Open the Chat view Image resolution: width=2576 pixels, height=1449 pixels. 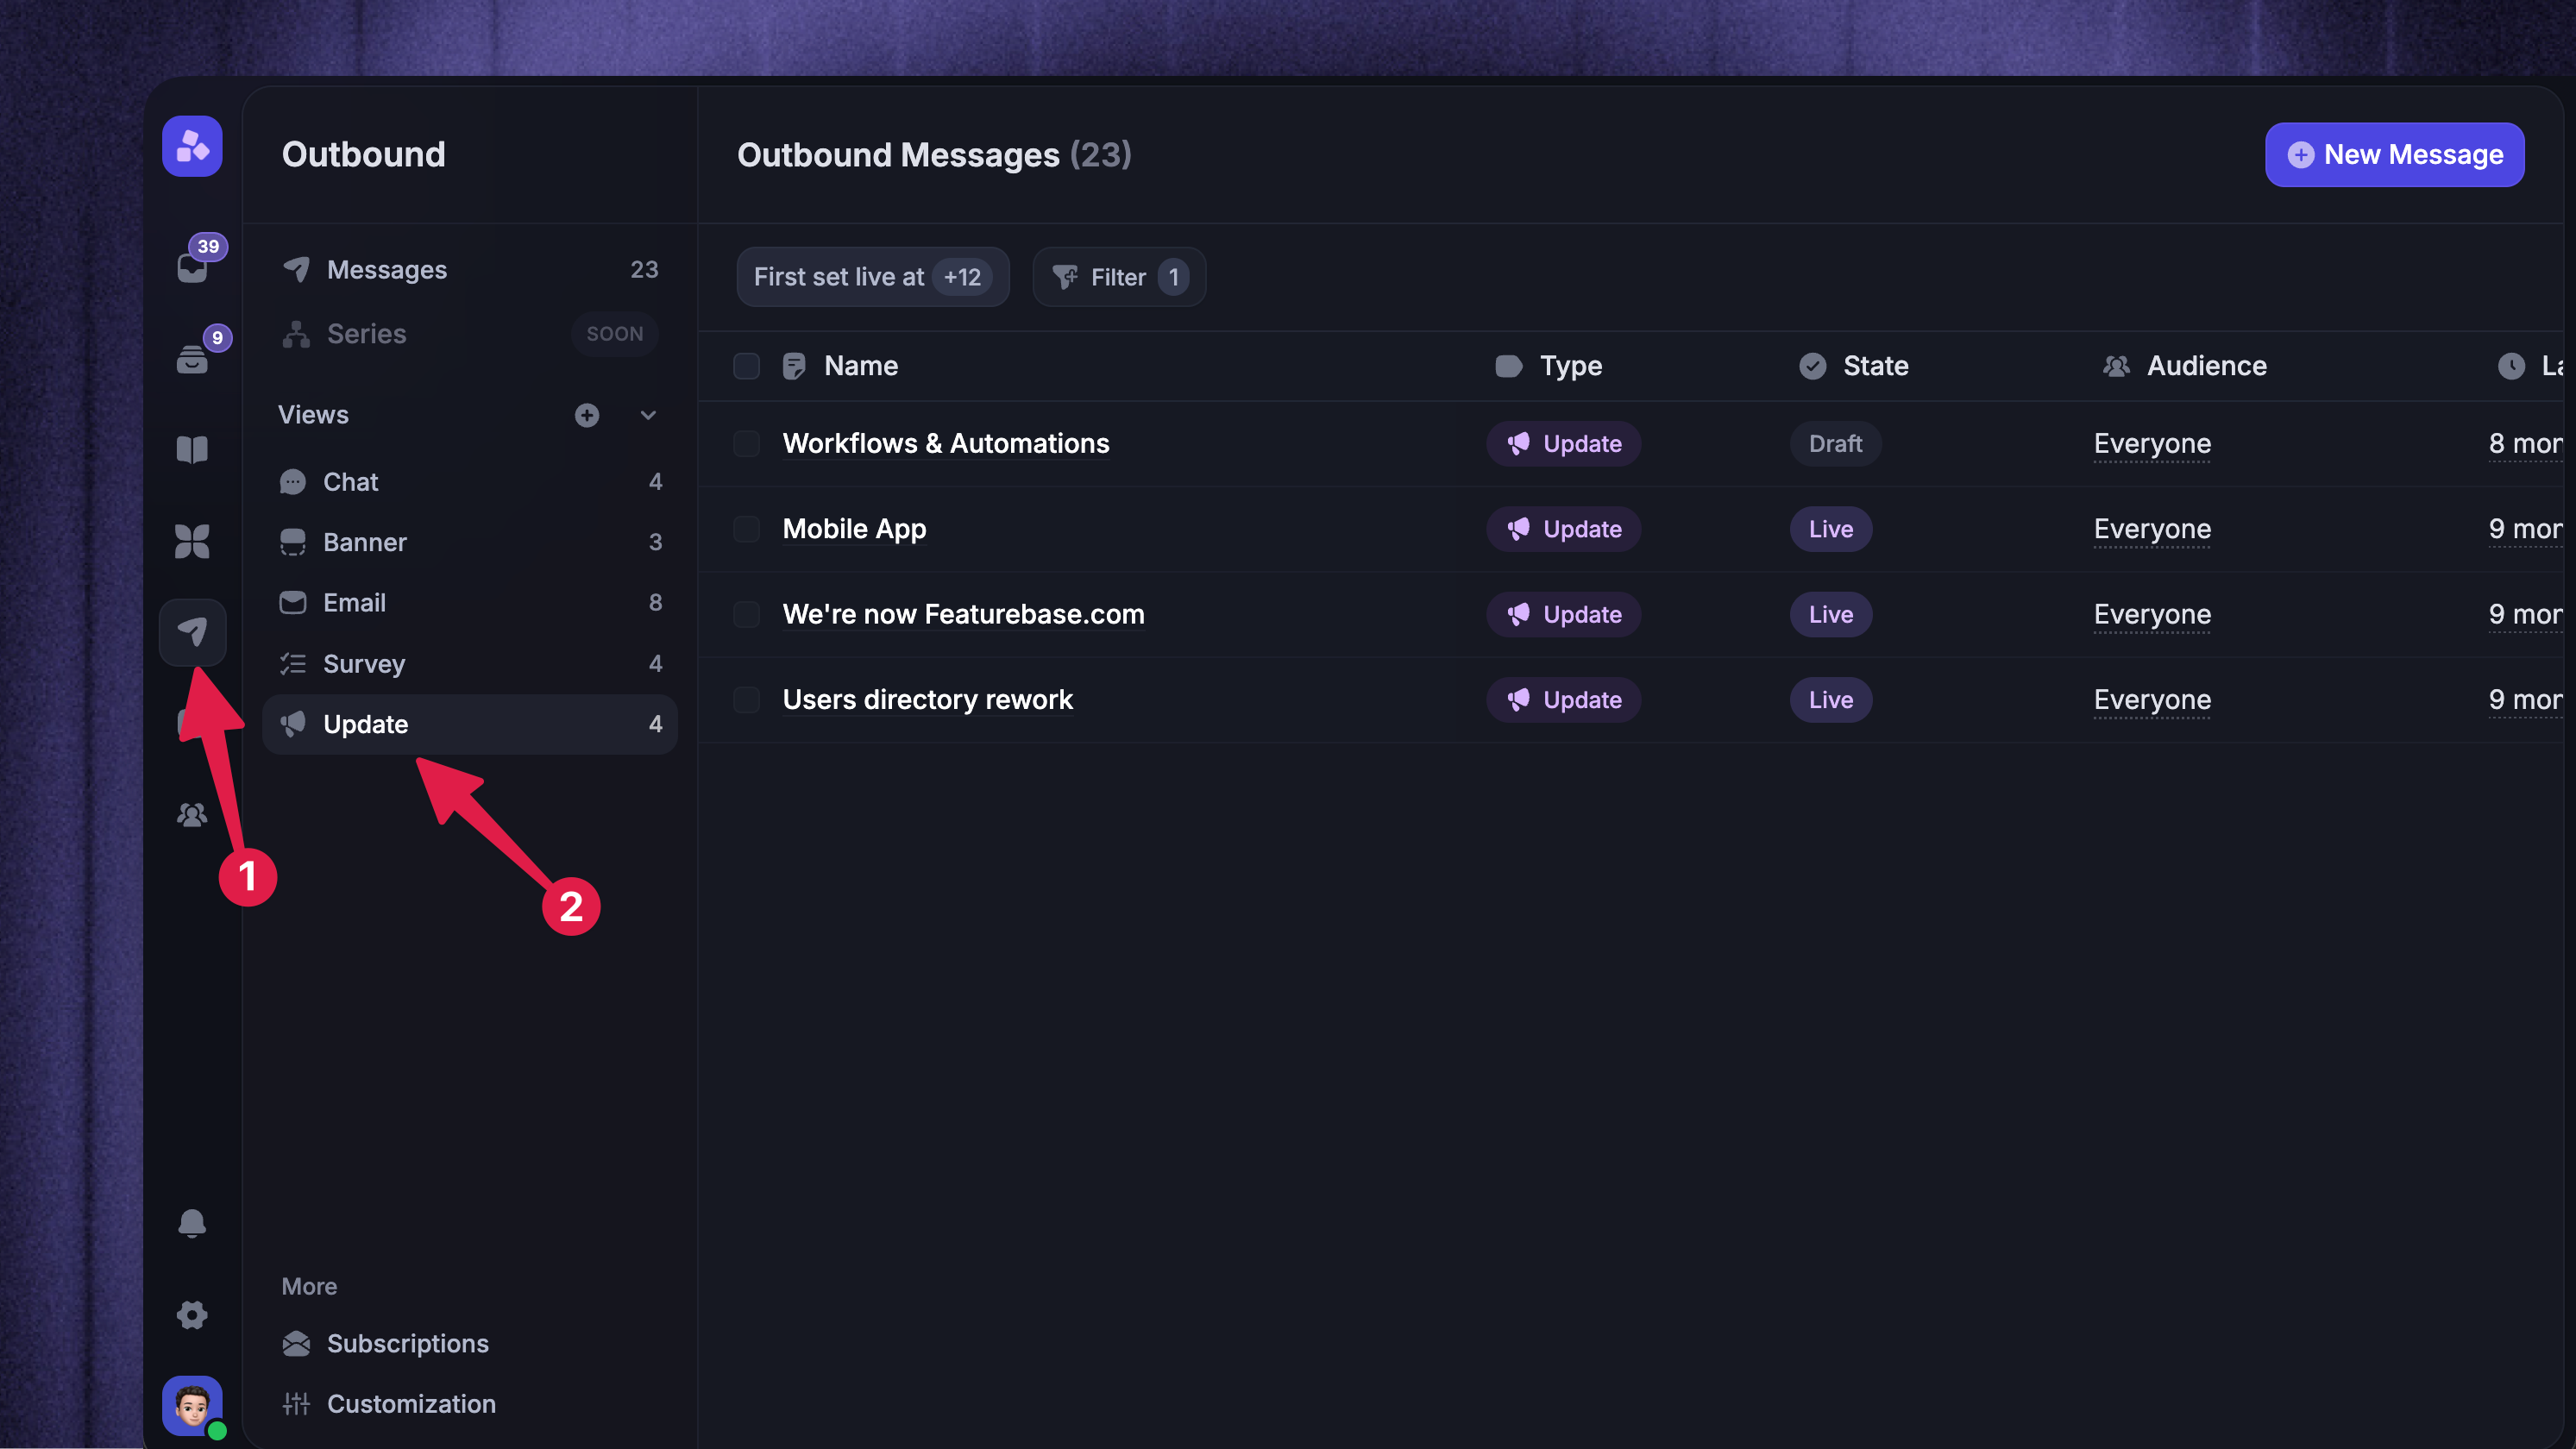click(x=470, y=482)
